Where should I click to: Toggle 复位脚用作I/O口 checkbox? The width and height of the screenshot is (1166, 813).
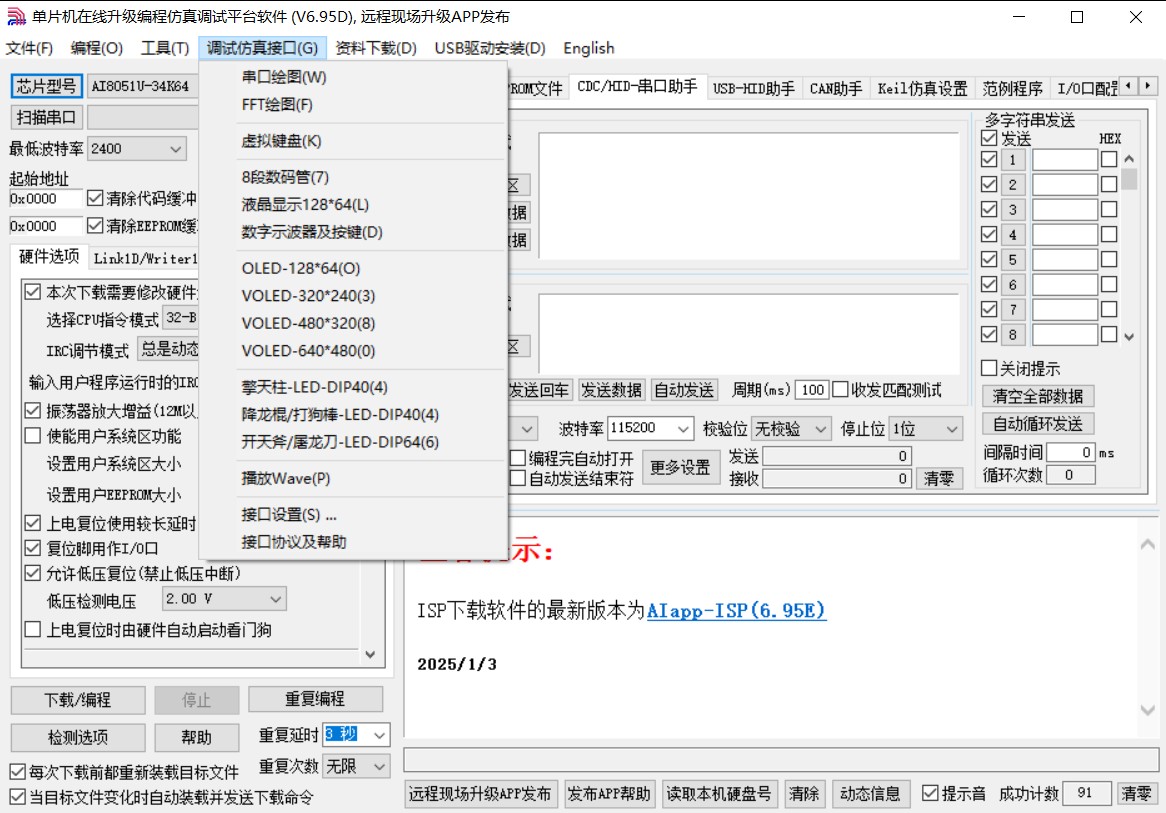(33, 548)
